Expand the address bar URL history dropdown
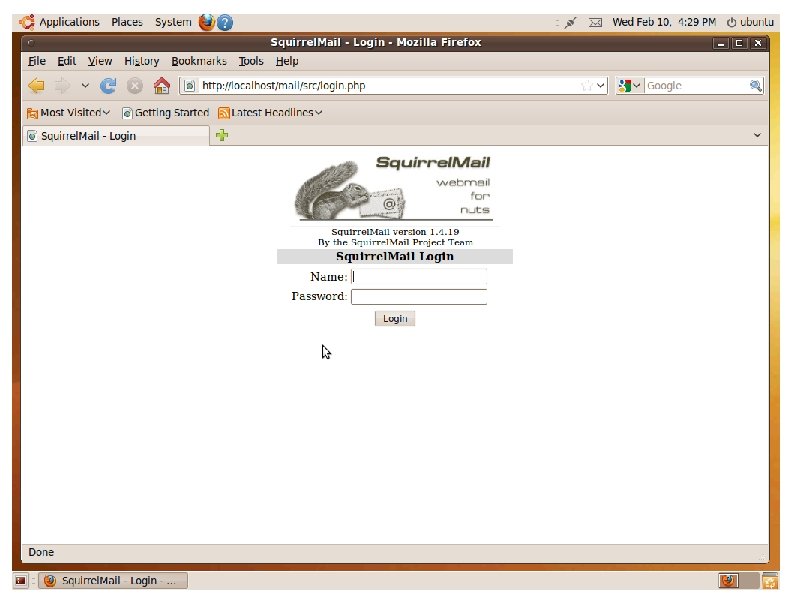Screen dimensions: 794x595 601,86
